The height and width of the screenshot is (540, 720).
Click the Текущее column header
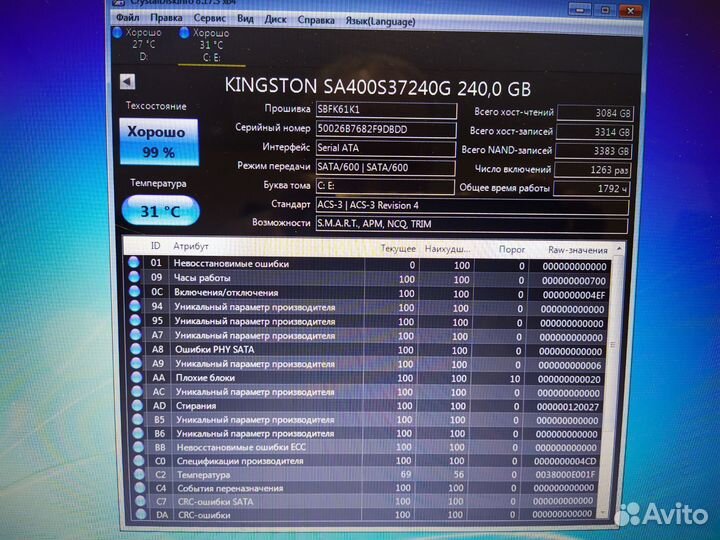click(398, 249)
